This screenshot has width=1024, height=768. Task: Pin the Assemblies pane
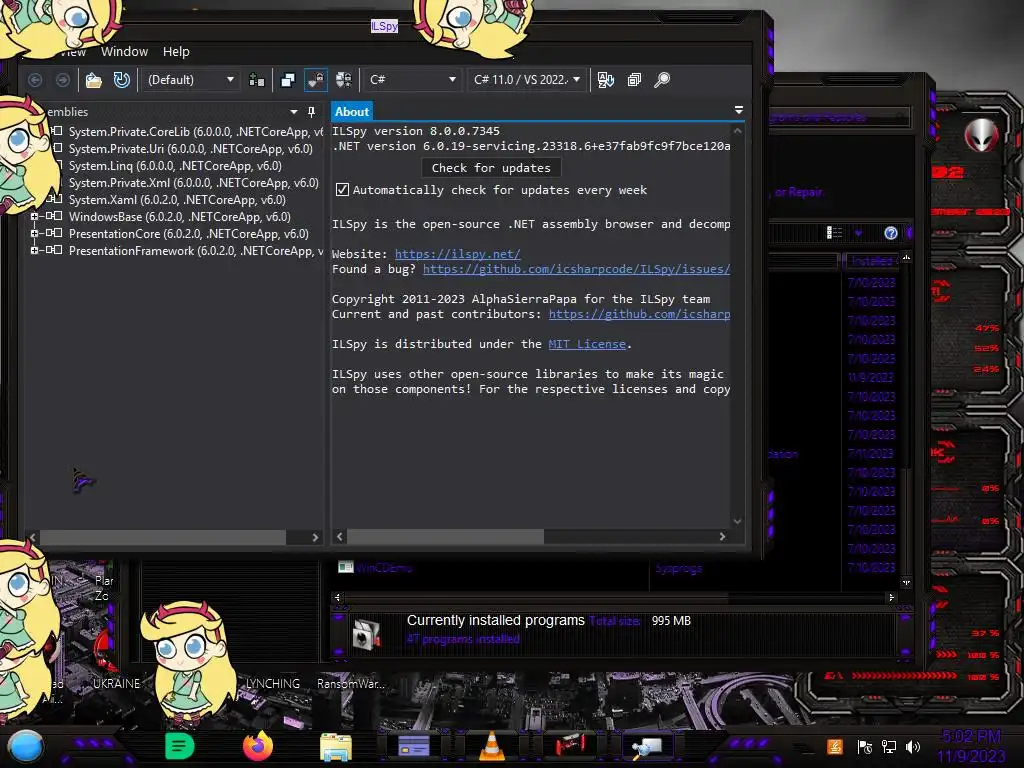pos(312,112)
